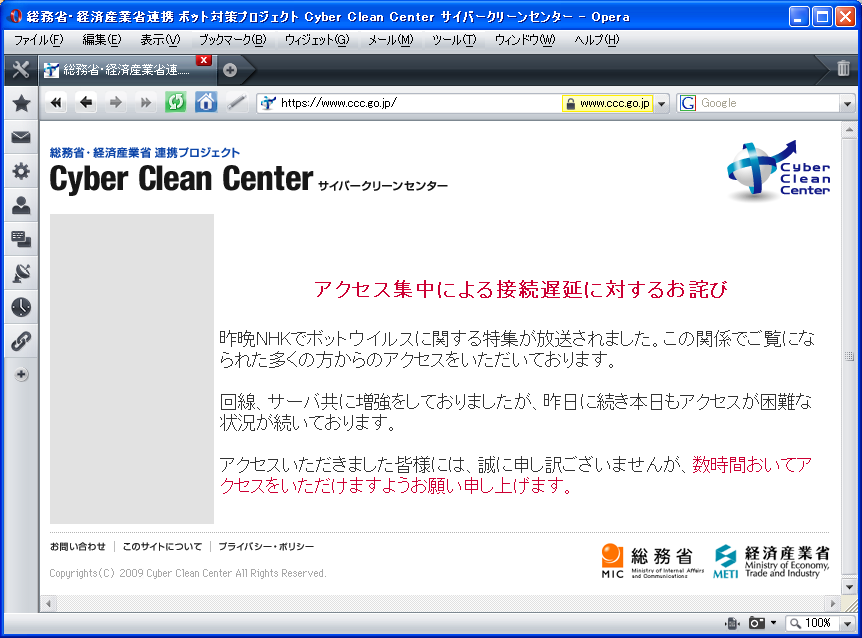The image size is (862, 638).
Task: Click the wand auto-fill icon
Action: click(x=236, y=103)
